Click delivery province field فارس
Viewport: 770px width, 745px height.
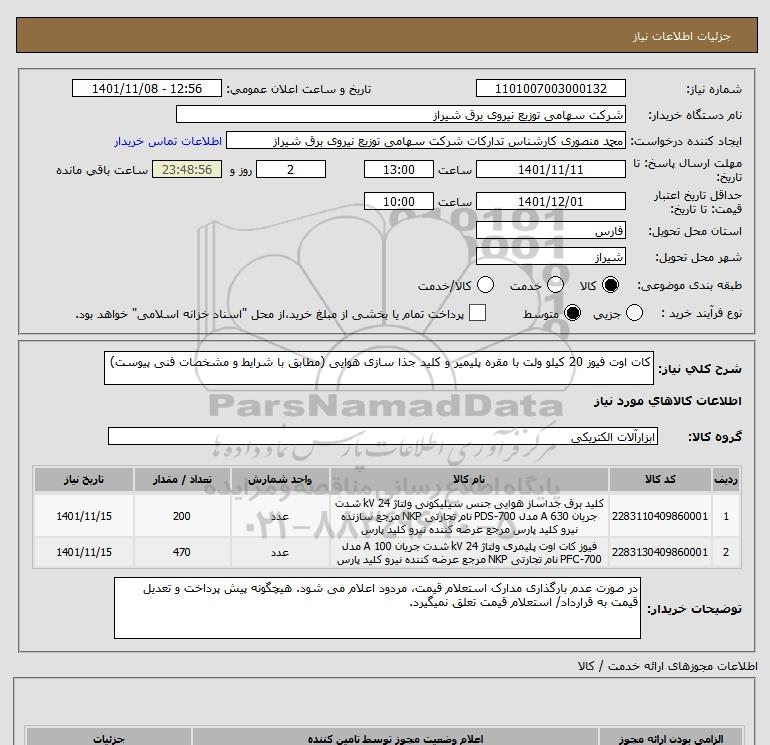(550, 230)
